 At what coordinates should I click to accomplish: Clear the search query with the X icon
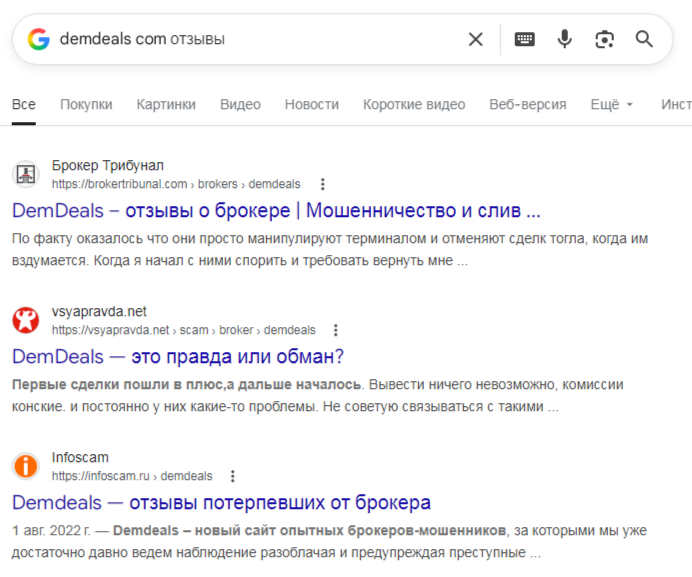coord(475,39)
